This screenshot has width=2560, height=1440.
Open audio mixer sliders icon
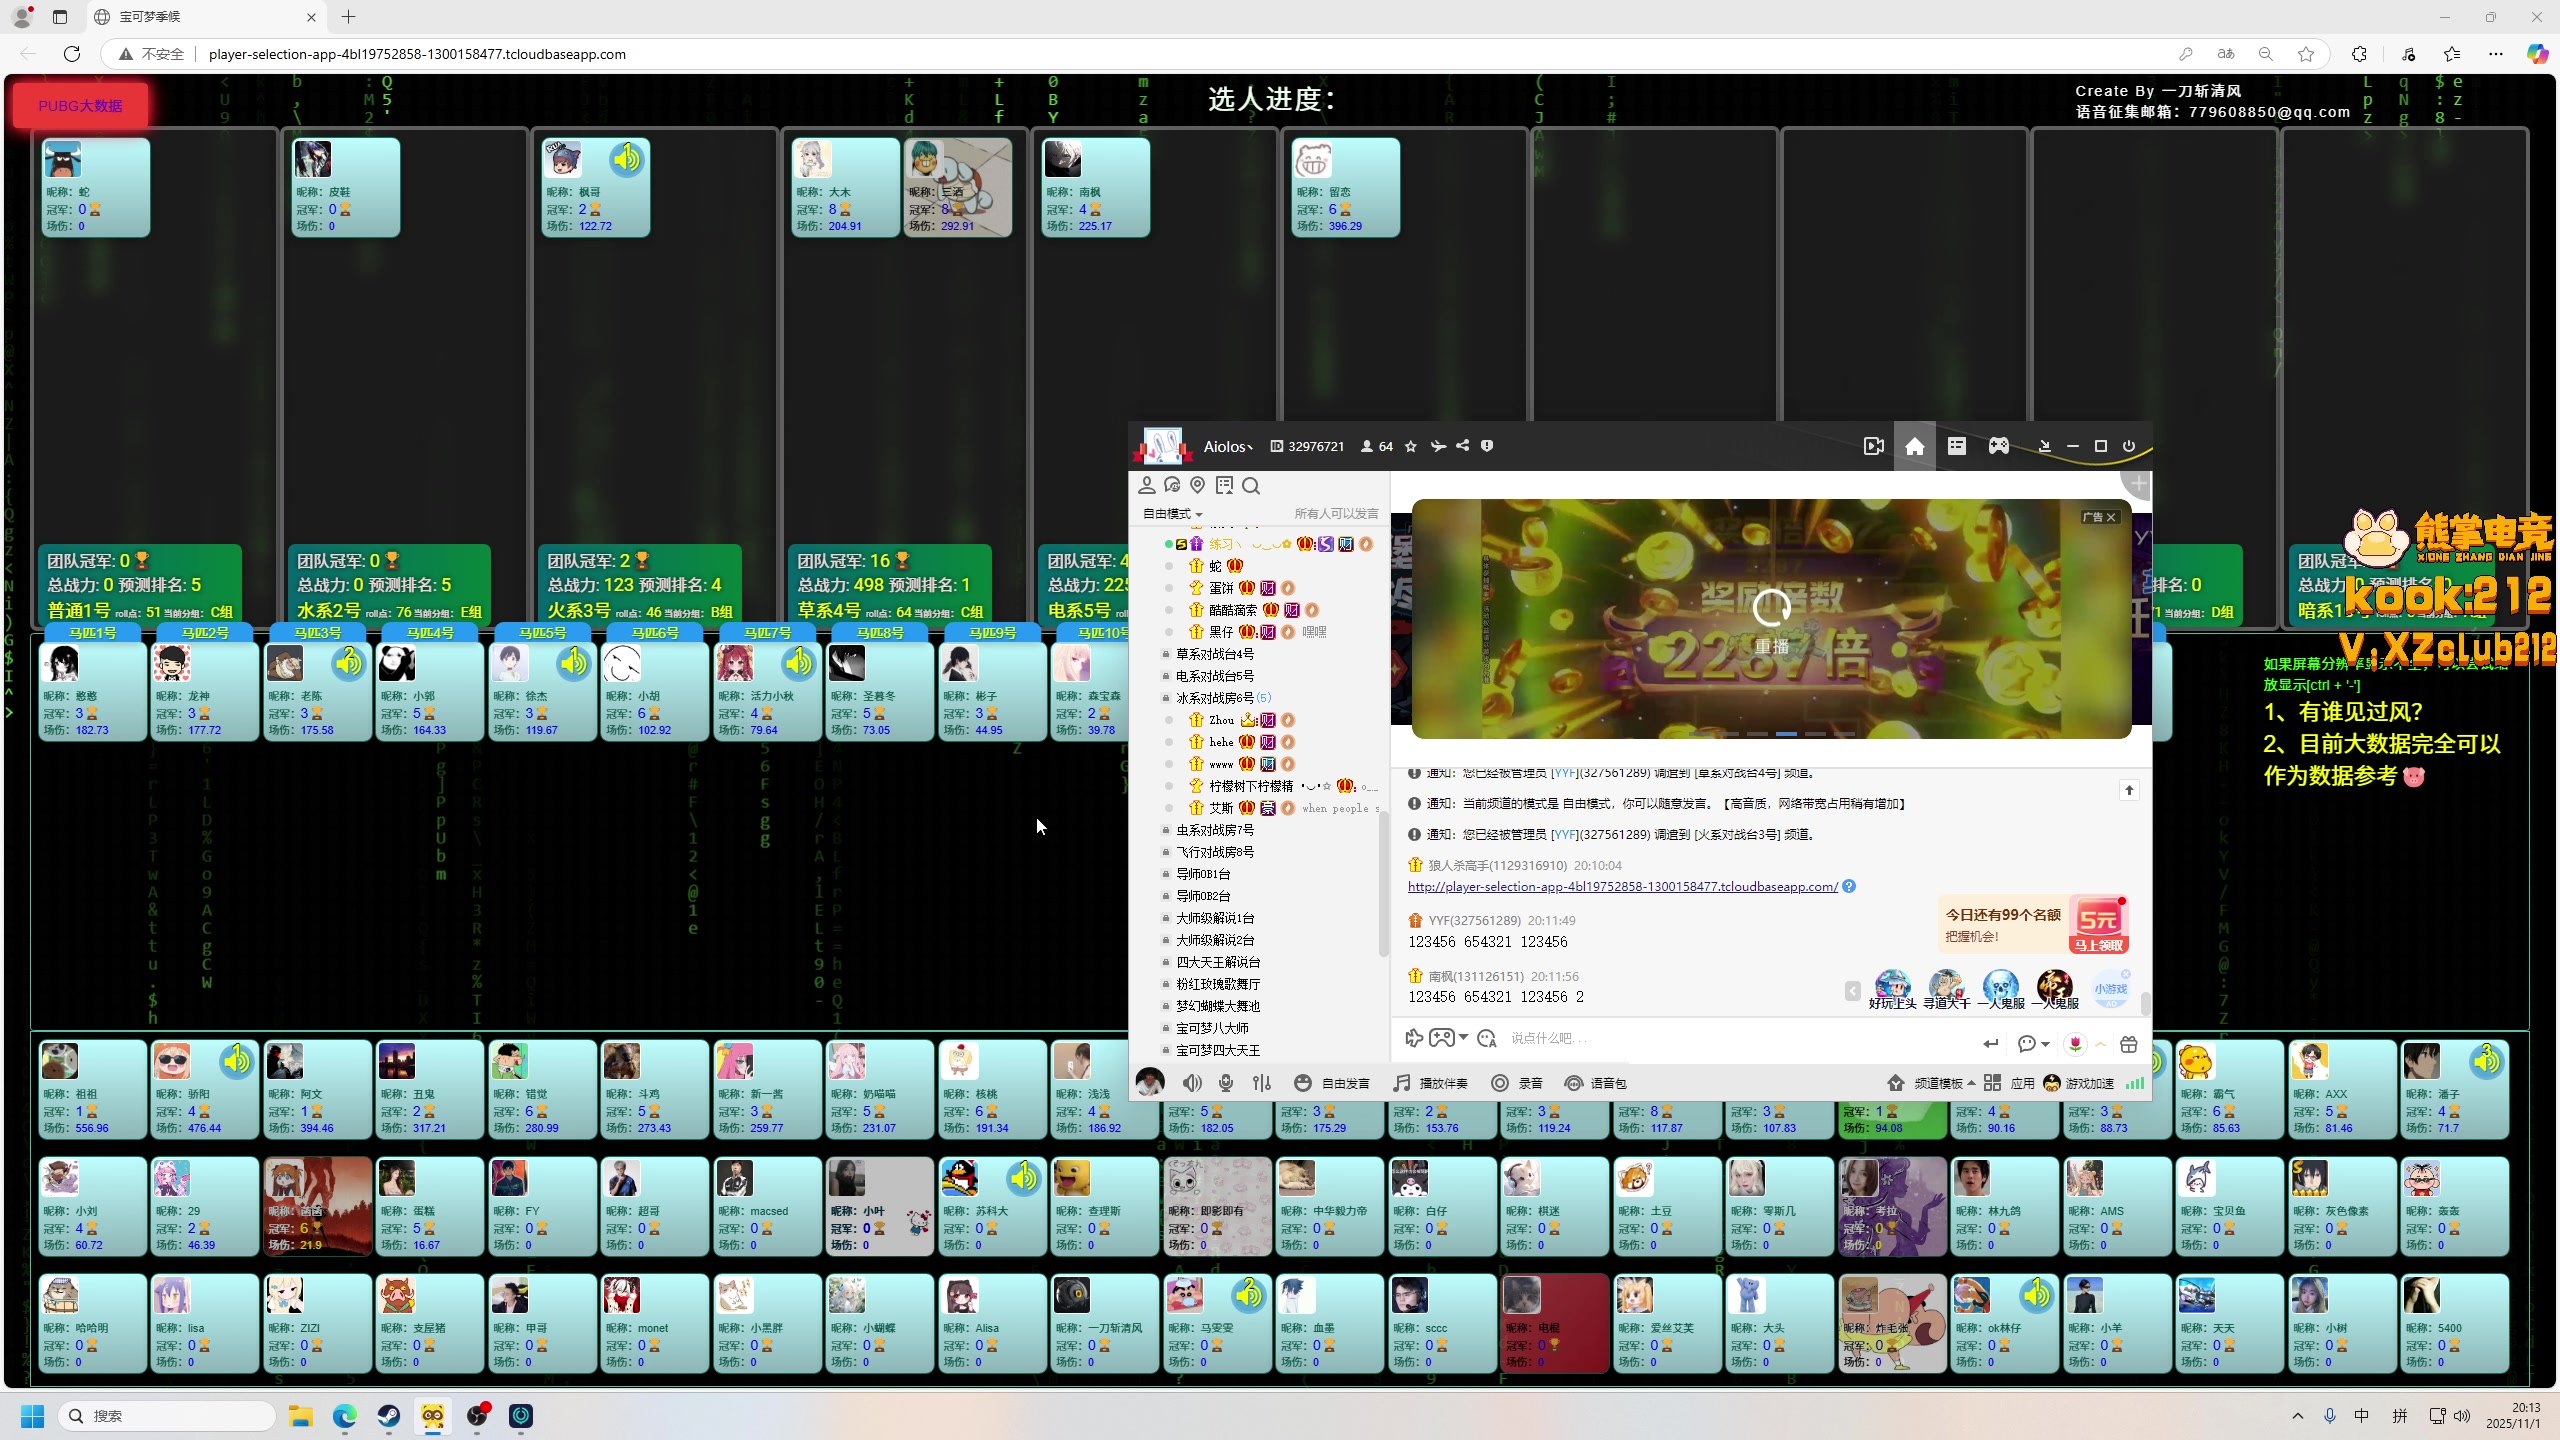1262,1083
